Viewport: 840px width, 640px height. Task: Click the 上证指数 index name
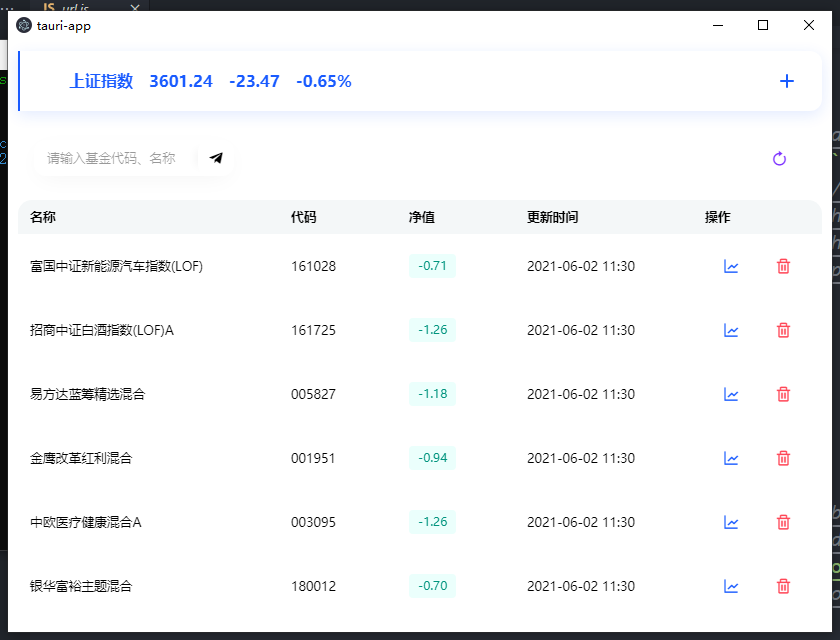(101, 81)
